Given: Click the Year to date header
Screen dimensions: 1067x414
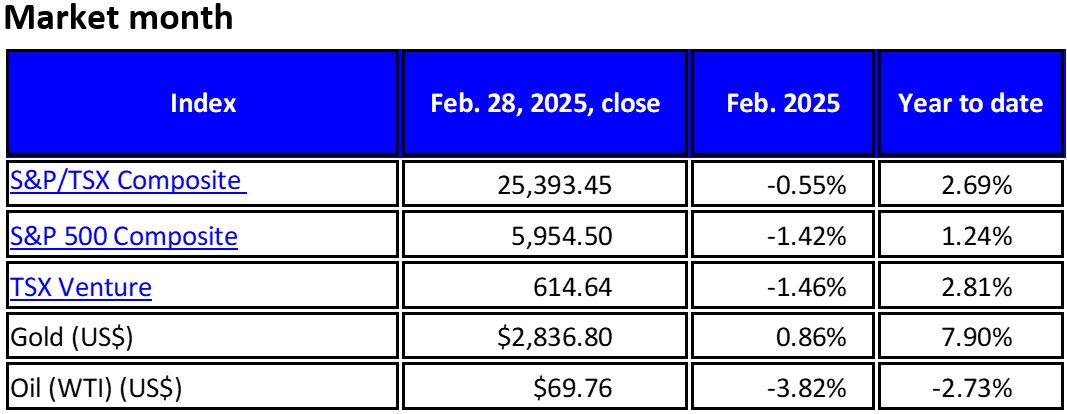Looking at the screenshot, I should pyautogui.click(x=970, y=103).
